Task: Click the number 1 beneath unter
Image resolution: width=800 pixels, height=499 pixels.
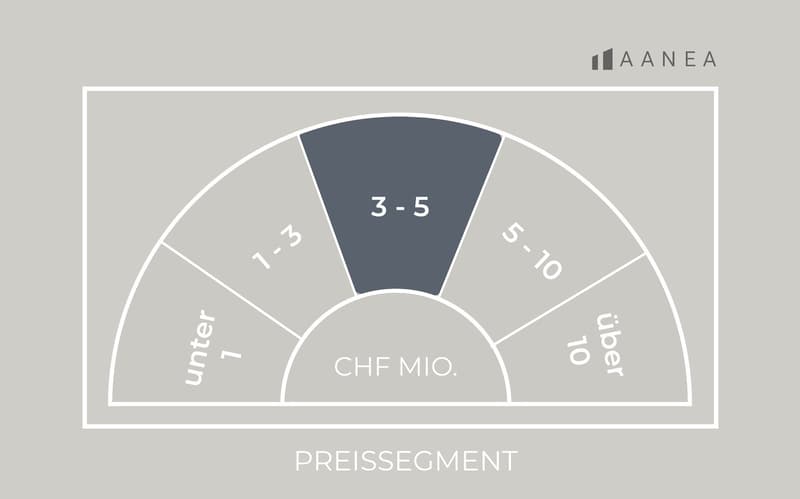Action: (x=231, y=354)
